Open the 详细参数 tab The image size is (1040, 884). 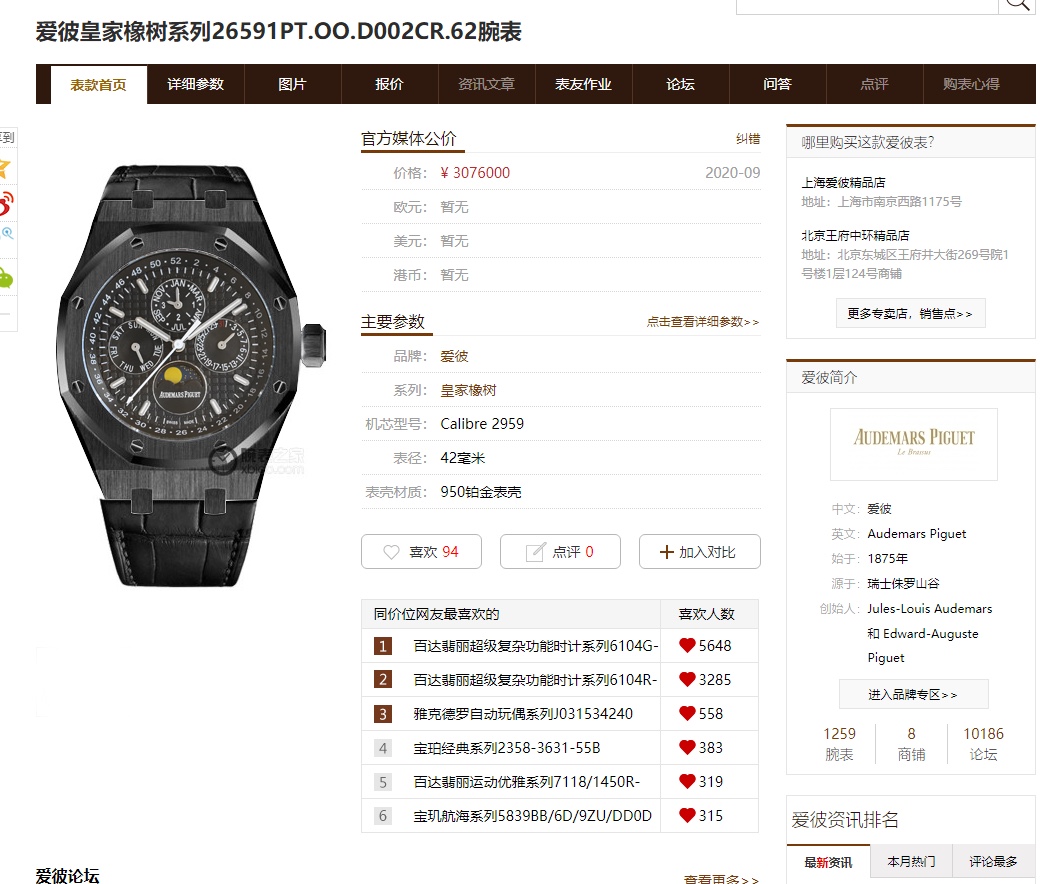point(196,84)
